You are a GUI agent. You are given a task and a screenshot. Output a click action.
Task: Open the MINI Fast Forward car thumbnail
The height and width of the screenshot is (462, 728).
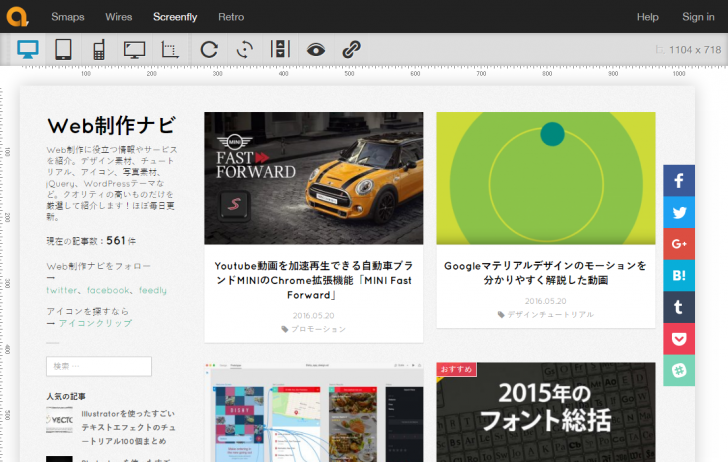coord(314,178)
